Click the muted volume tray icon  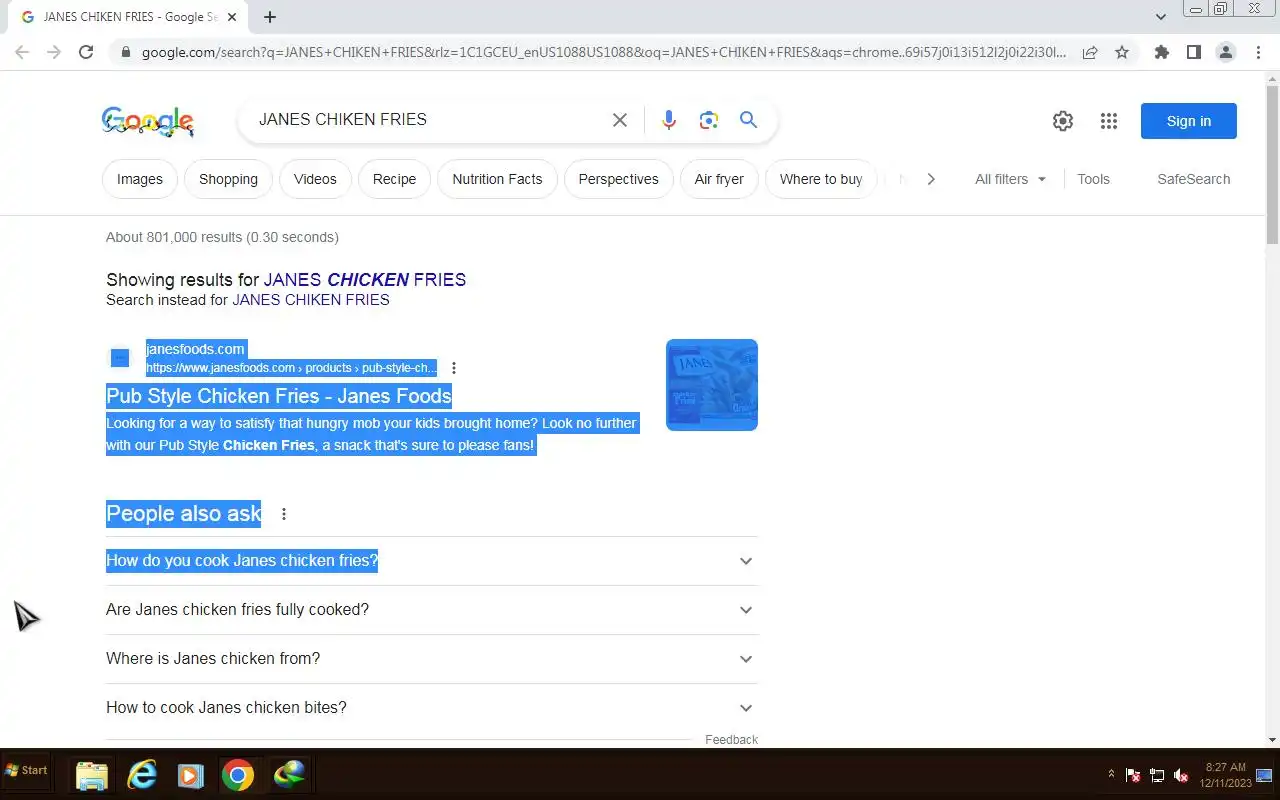(x=1181, y=775)
